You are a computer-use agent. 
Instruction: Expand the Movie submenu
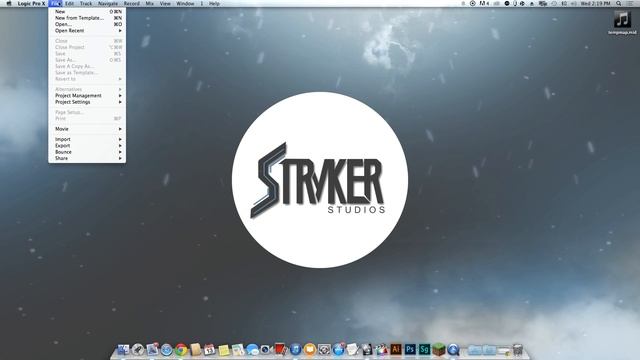point(87,129)
